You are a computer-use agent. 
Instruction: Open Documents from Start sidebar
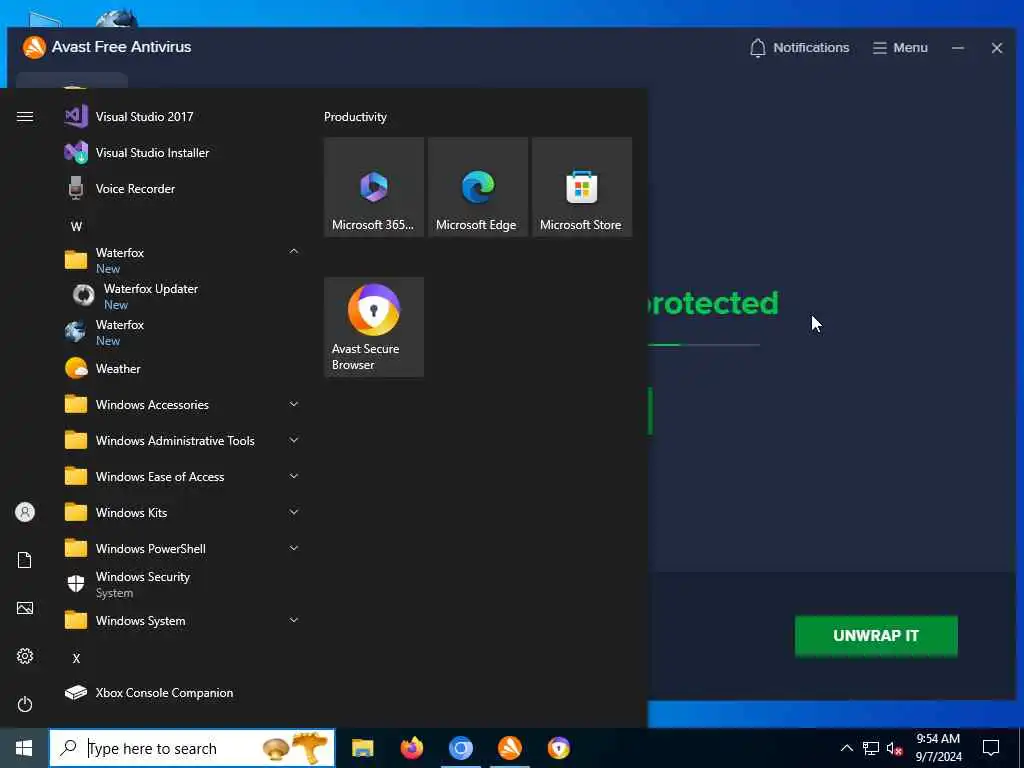pyautogui.click(x=25, y=560)
